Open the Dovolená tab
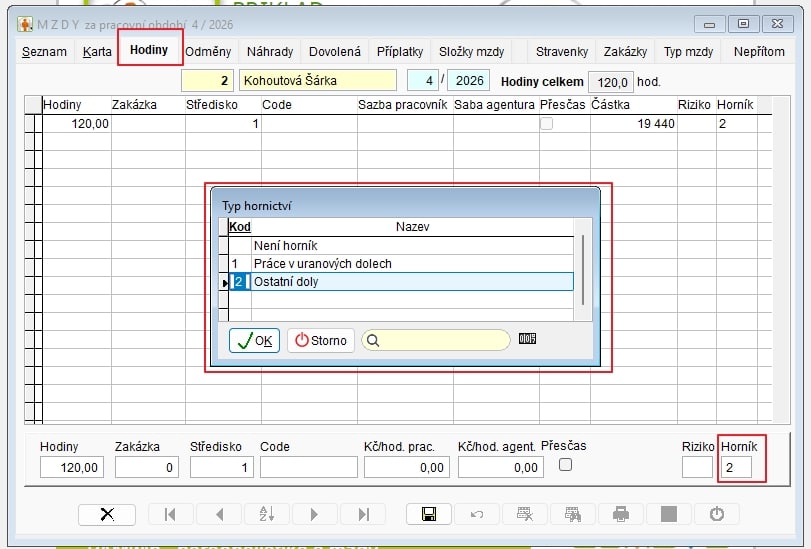 point(335,52)
